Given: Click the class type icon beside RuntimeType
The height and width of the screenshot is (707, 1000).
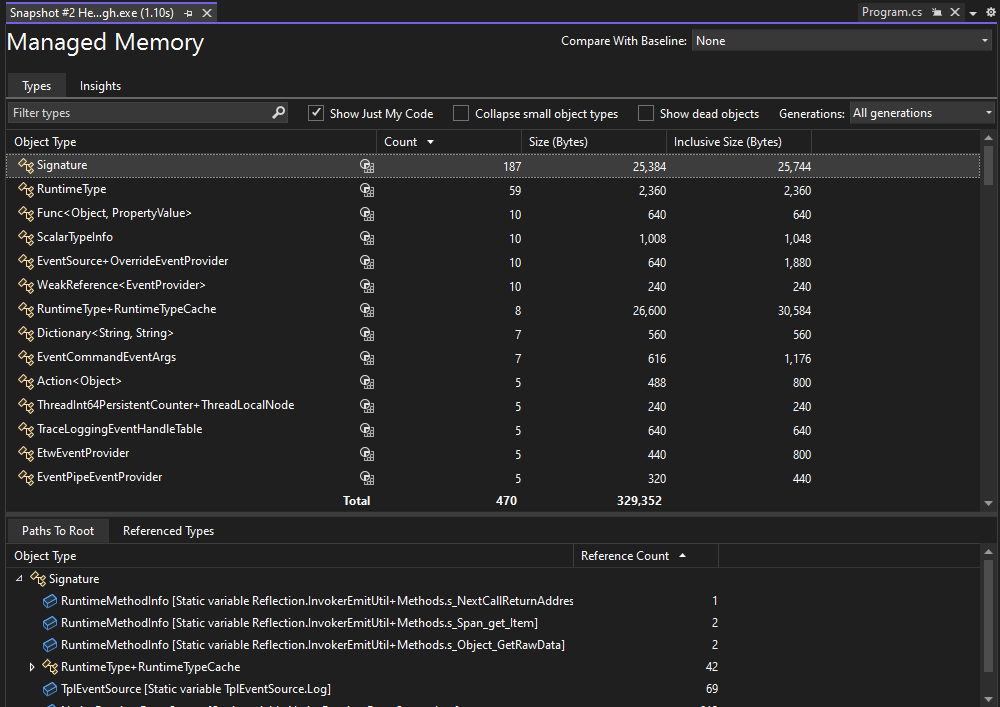Looking at the screenshot, I should [x=25, y=189].
